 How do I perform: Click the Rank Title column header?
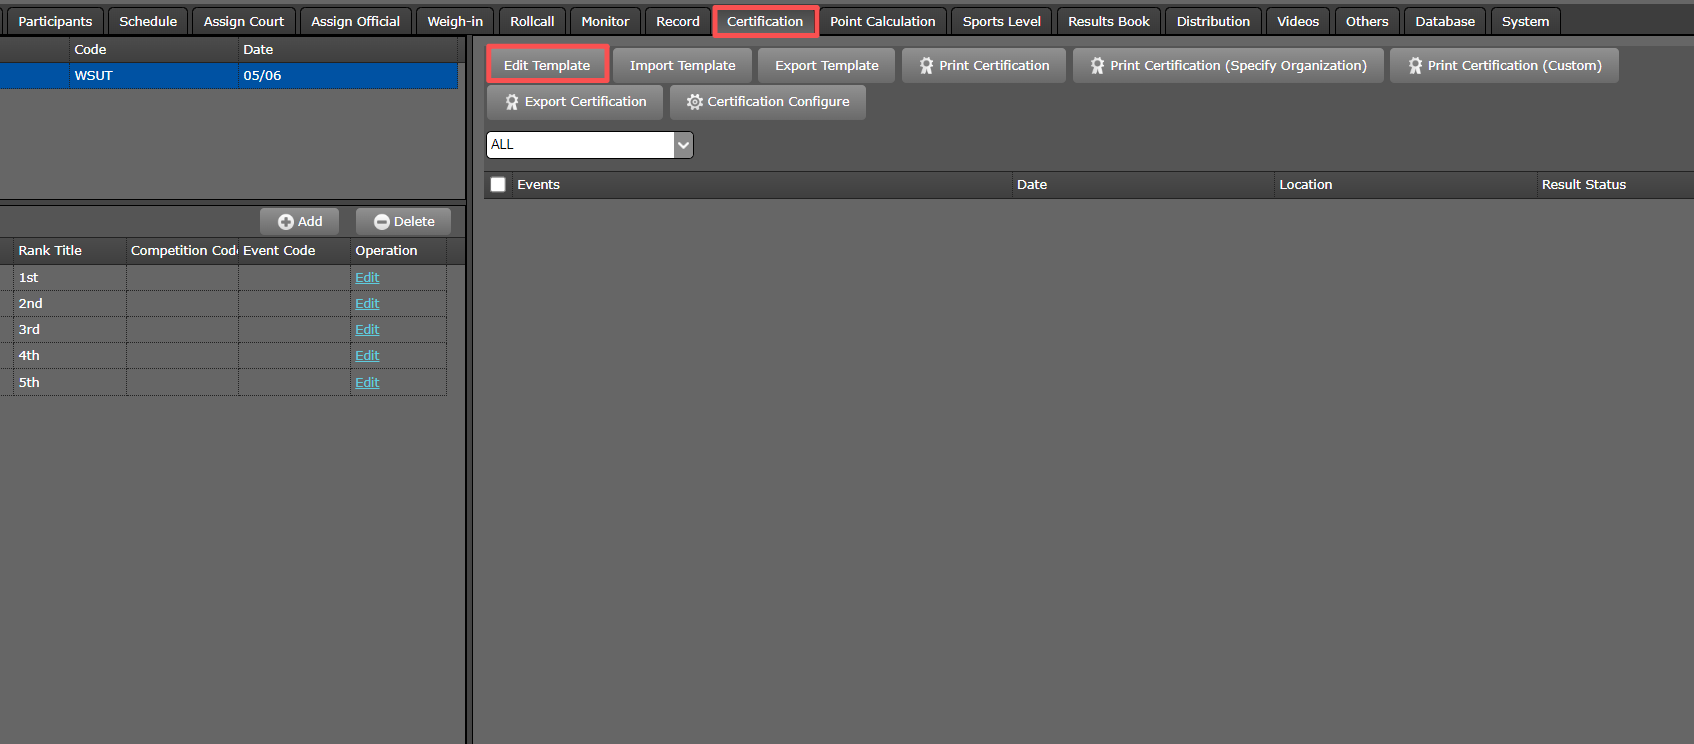point(70,251)
